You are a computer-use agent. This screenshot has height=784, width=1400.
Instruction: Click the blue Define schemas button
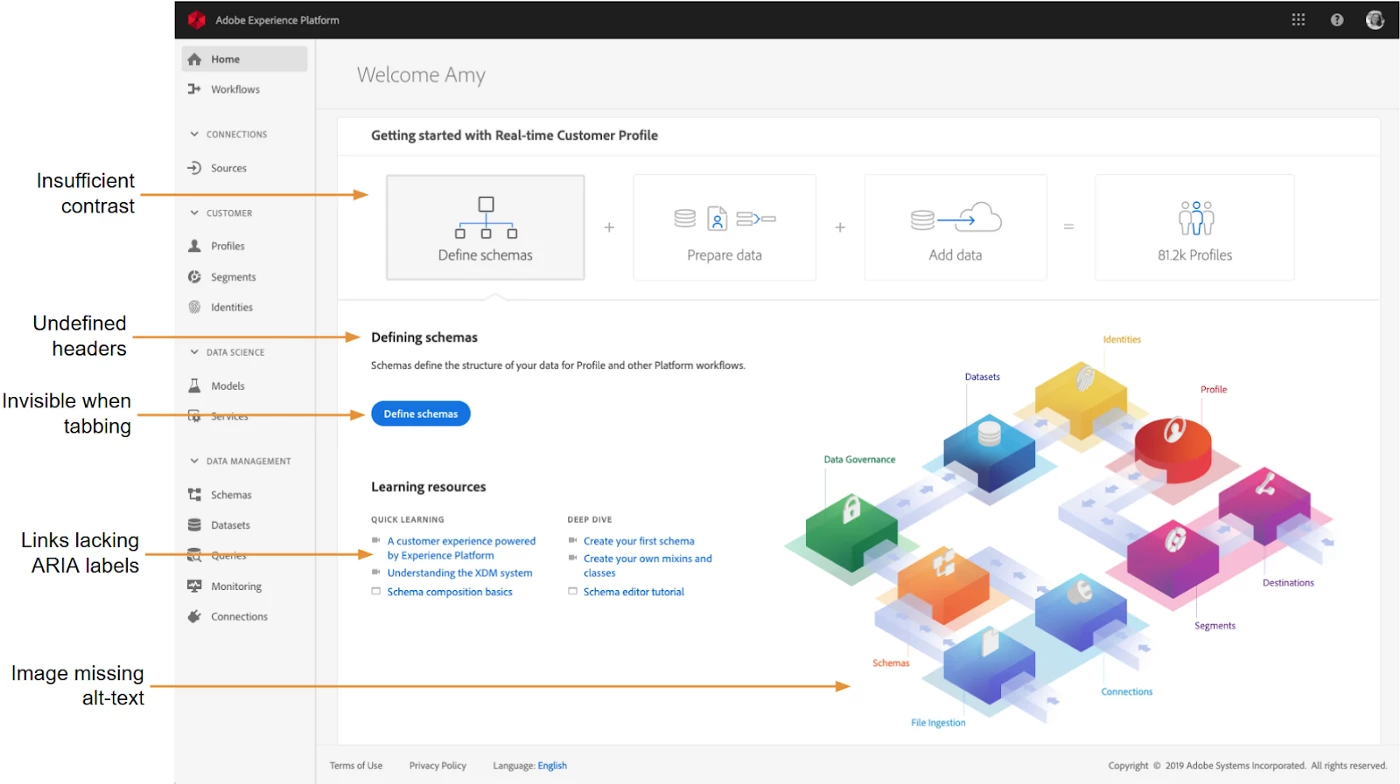[x=421, y=414]
